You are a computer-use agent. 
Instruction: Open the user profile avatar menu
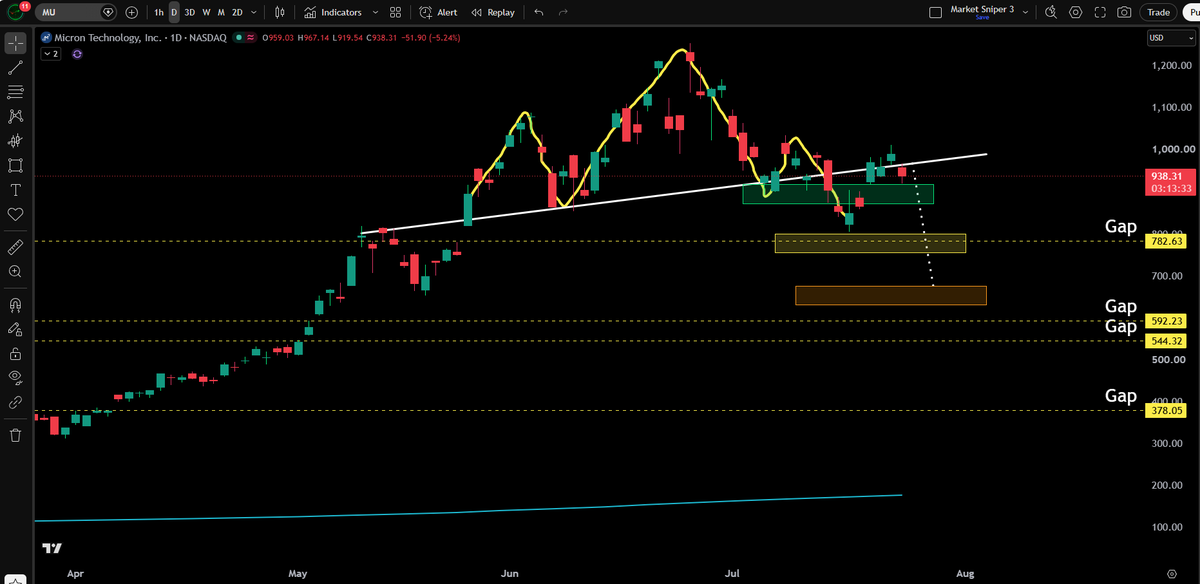(x=15, y=12)
